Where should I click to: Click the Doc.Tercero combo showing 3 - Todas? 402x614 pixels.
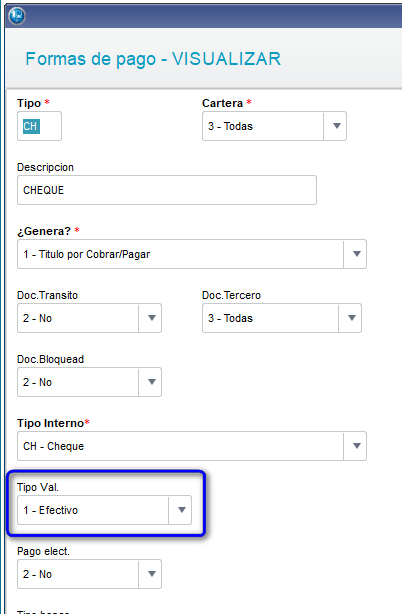coord(282,318)
